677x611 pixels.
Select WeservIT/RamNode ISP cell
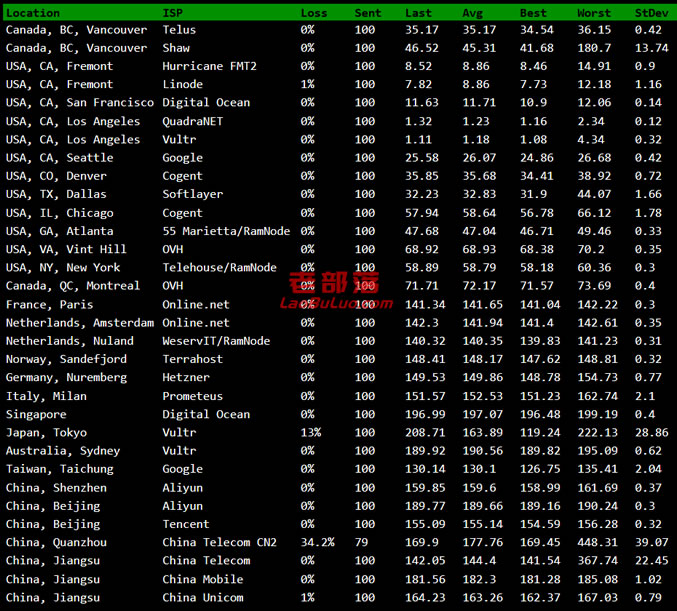(216, 341)
